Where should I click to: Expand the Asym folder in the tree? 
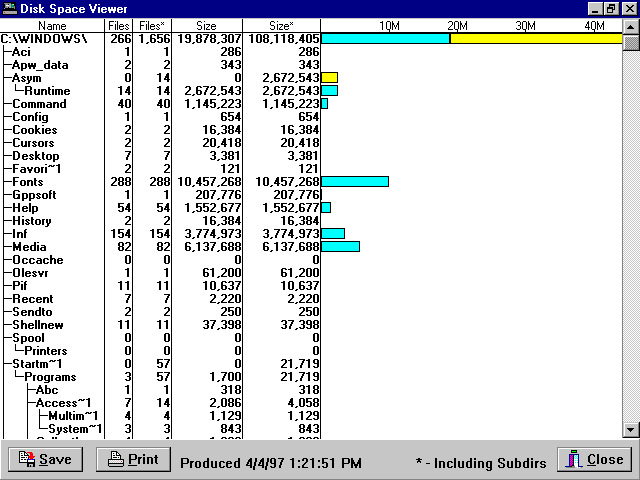pos(26,78)
